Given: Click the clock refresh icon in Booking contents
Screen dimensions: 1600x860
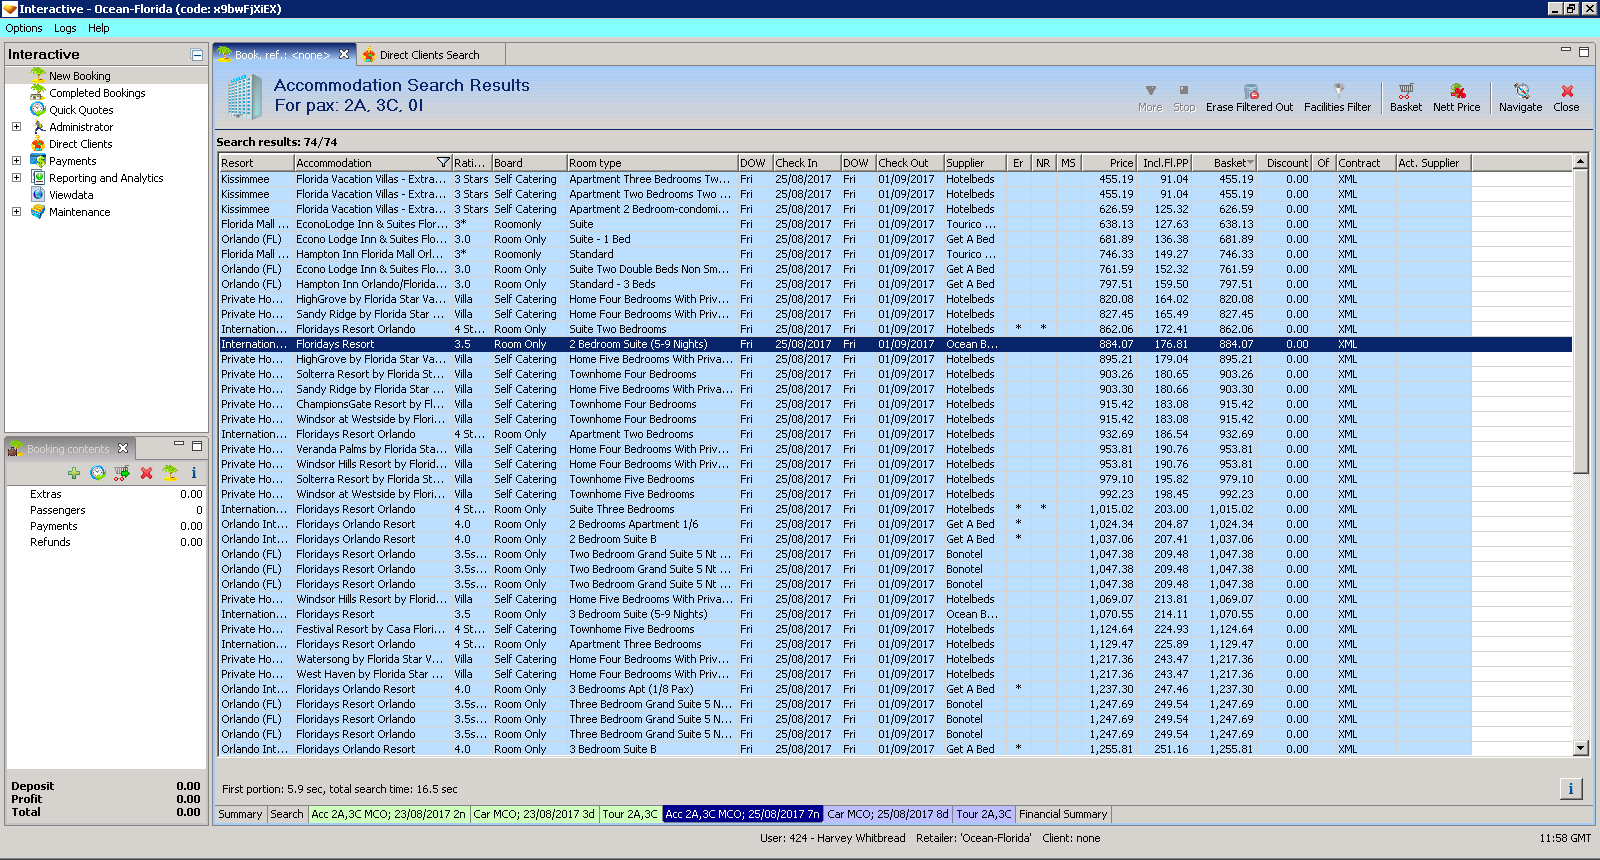Looking at the screenshot, I should point(97,473).
